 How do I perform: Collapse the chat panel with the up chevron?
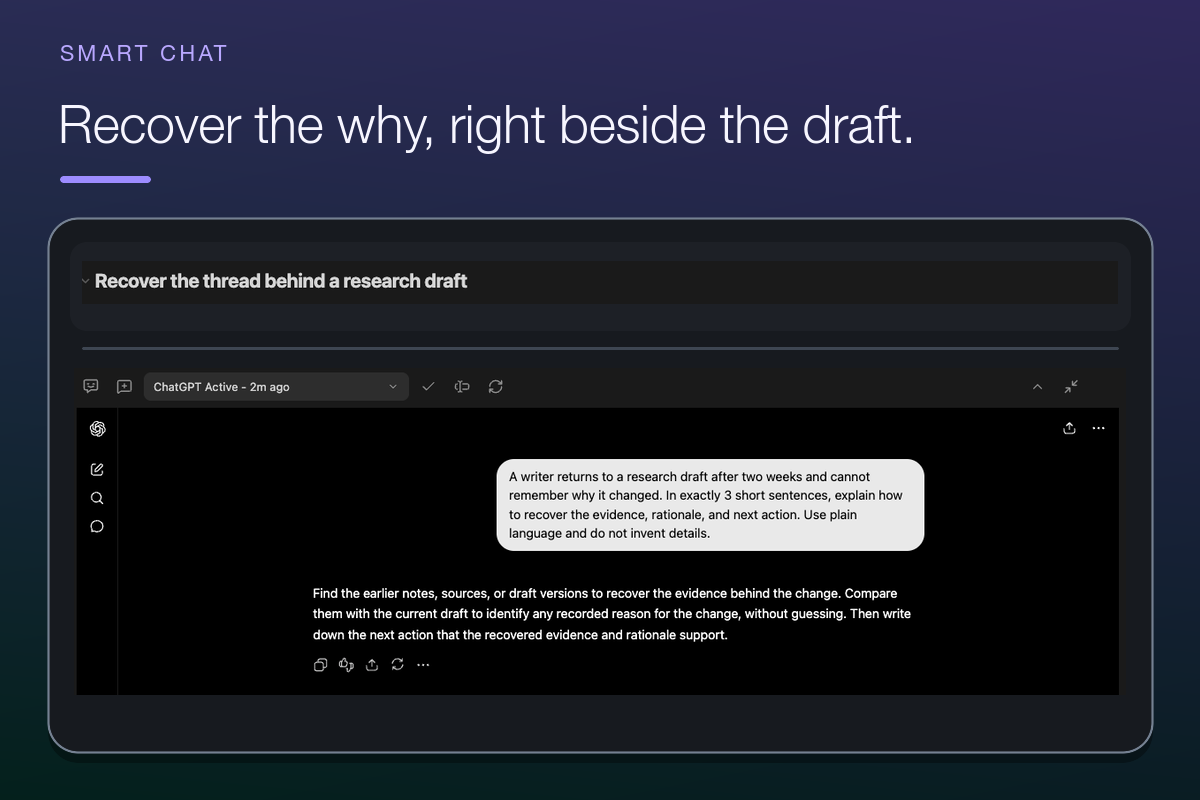[x=1037, y=387]
